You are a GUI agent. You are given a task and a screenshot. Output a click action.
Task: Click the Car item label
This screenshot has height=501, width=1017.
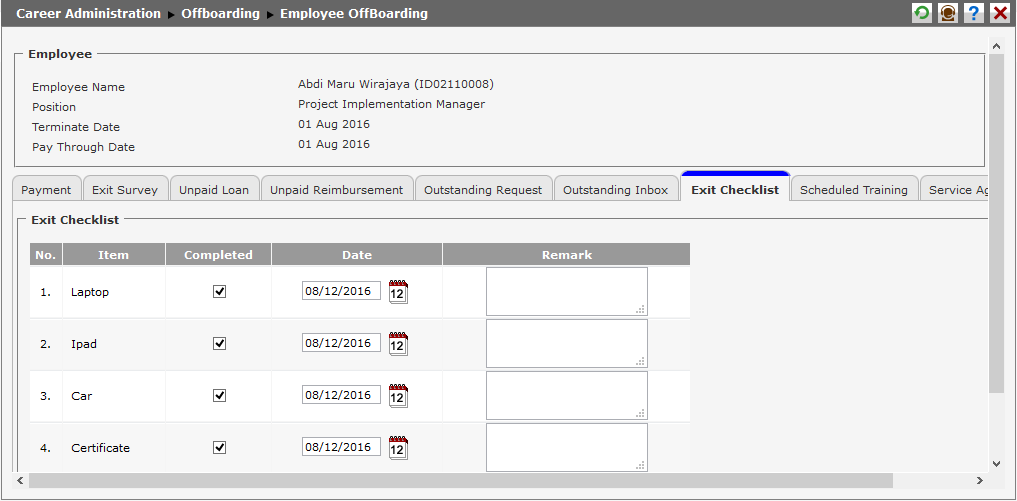[x=82, y=396]
